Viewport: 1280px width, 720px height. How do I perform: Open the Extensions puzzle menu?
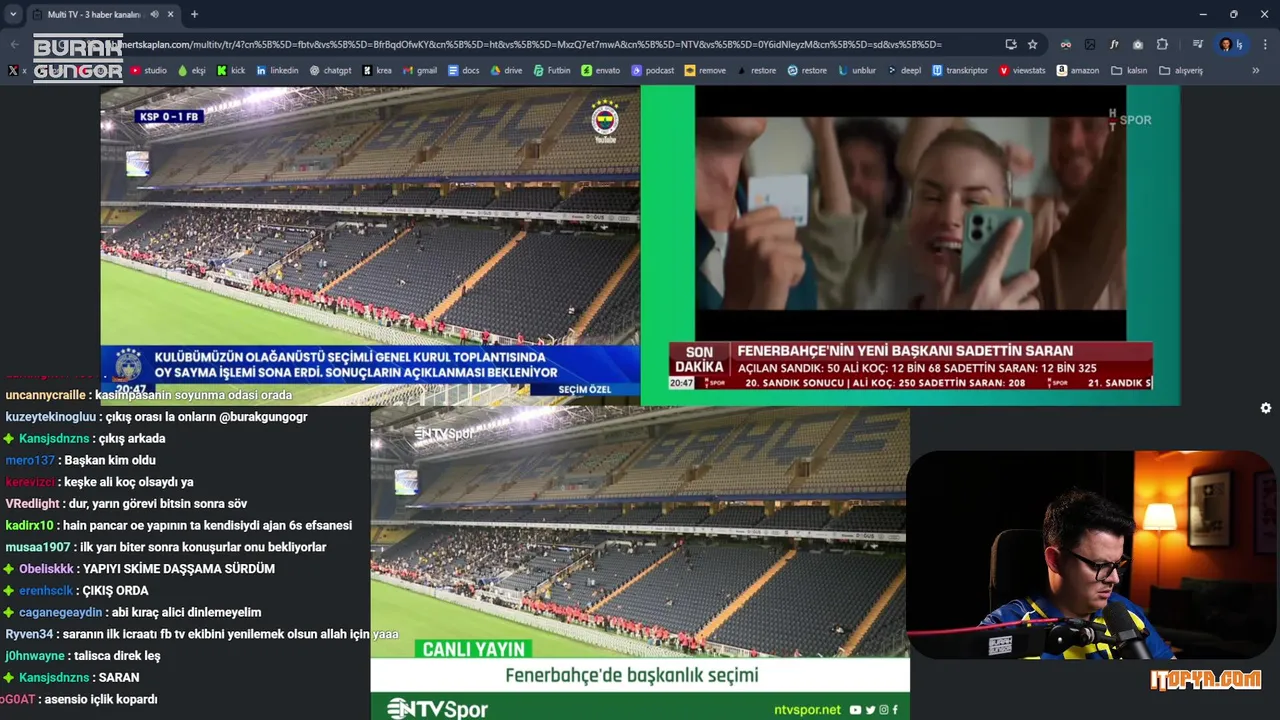click(1162, 44)
